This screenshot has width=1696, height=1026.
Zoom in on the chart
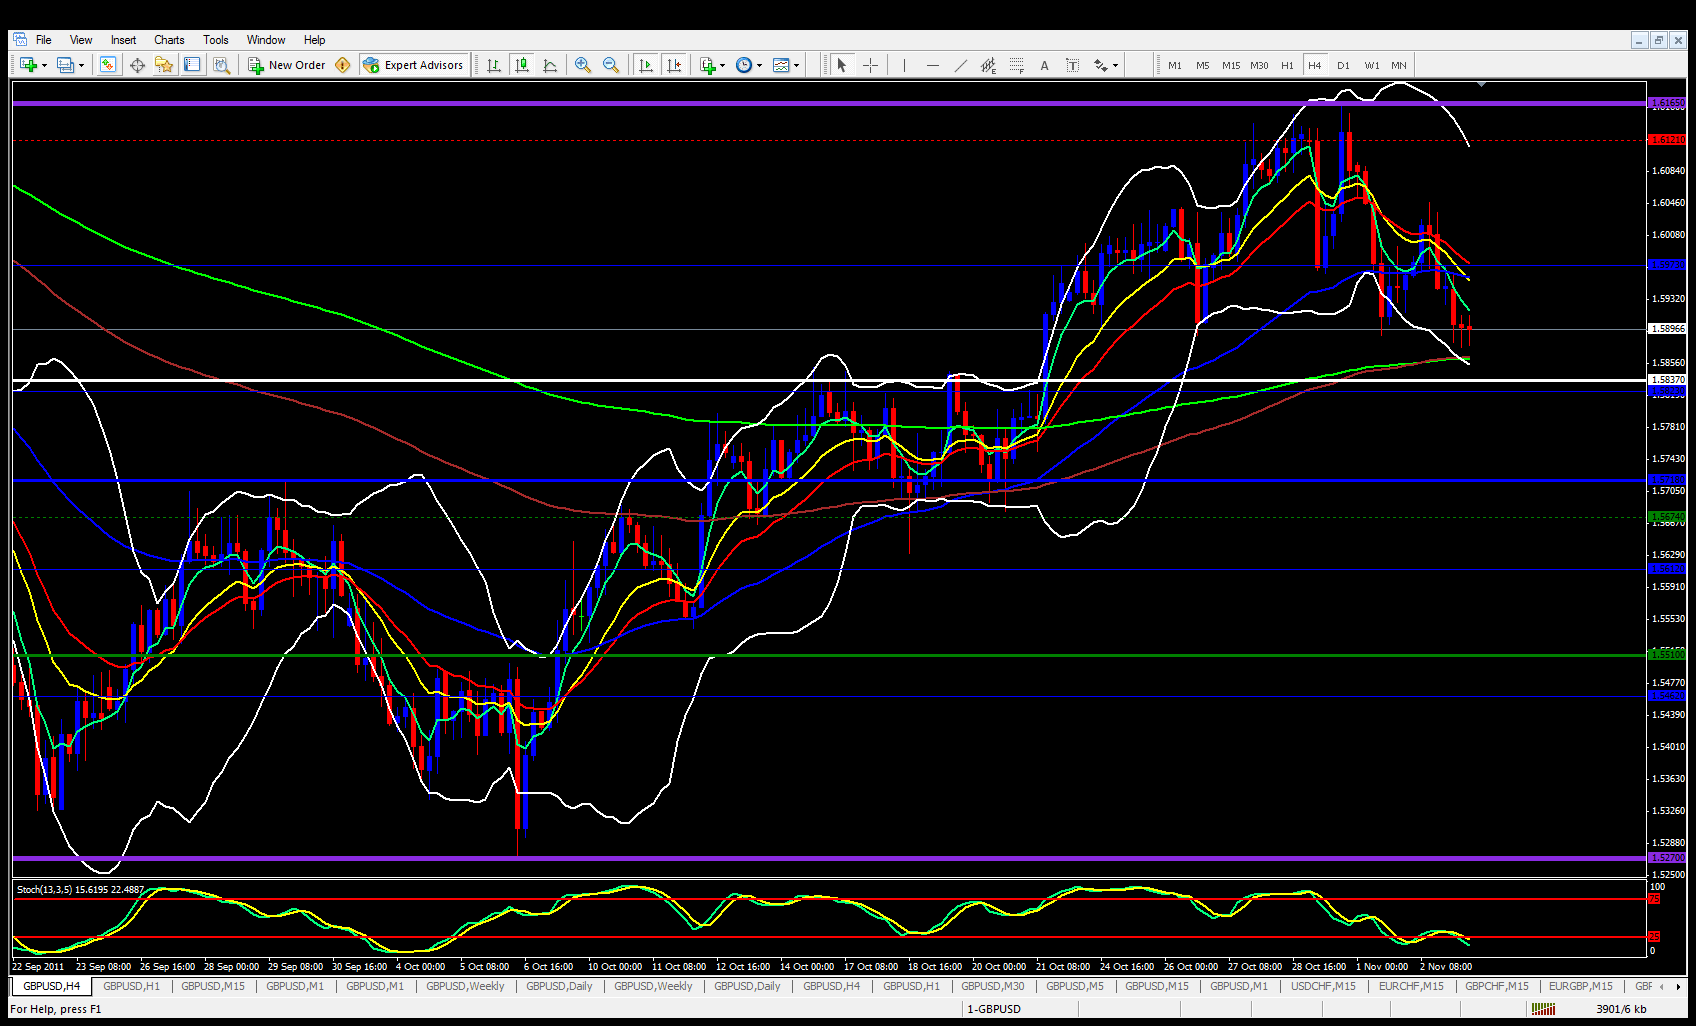tap(583, 65)
